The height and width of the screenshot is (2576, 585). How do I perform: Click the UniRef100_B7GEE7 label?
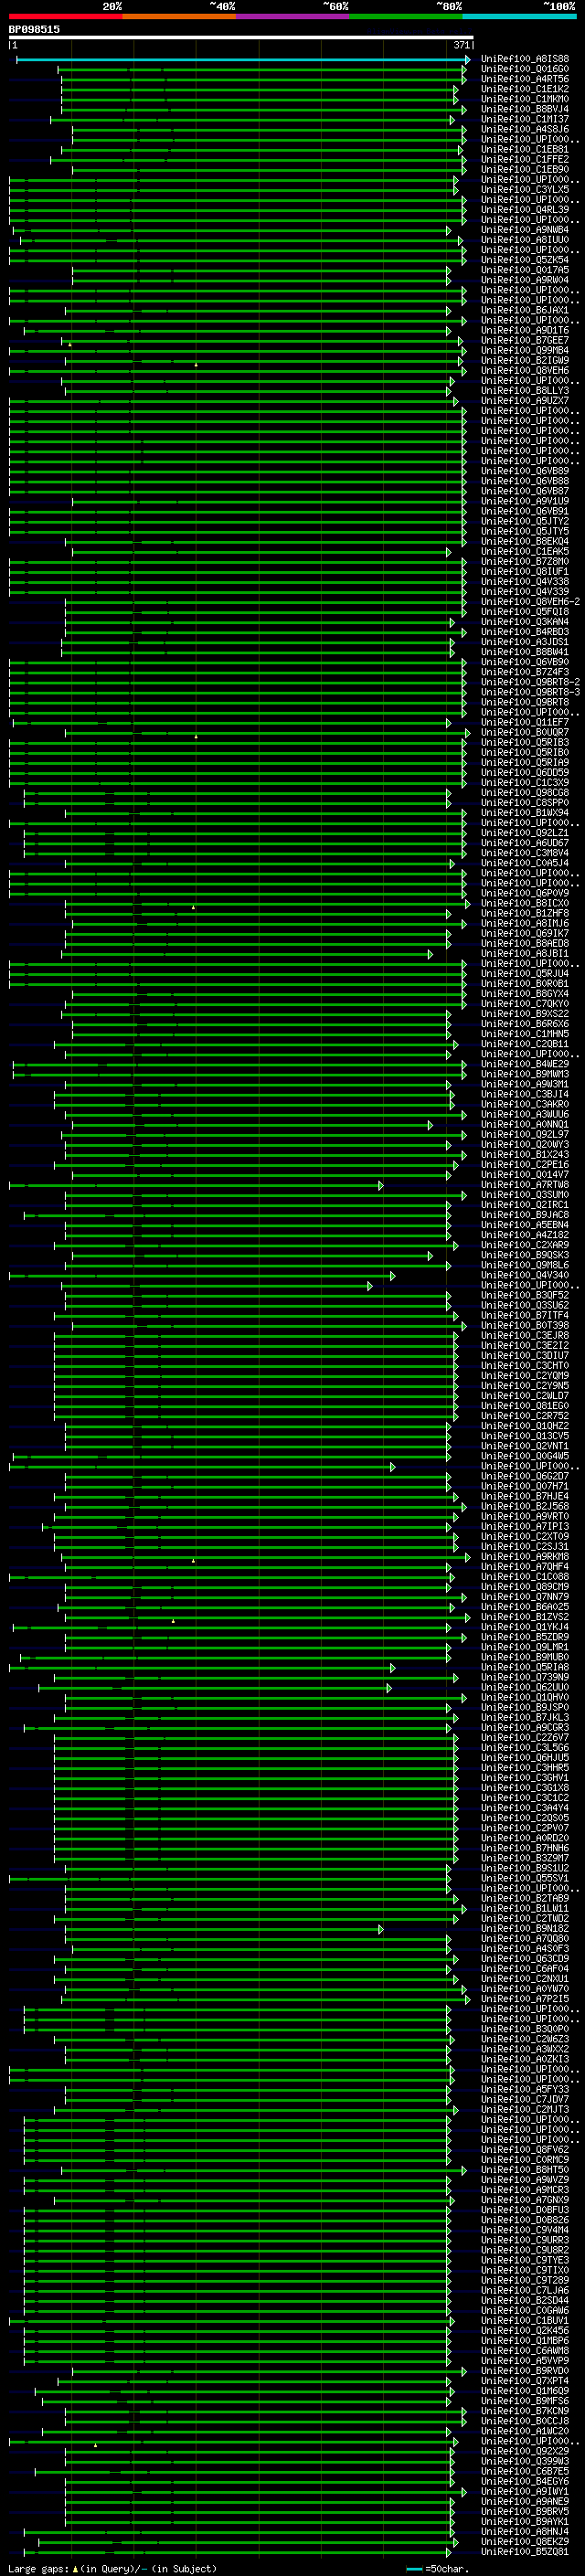pyautogui.click(x=525, y=340)
